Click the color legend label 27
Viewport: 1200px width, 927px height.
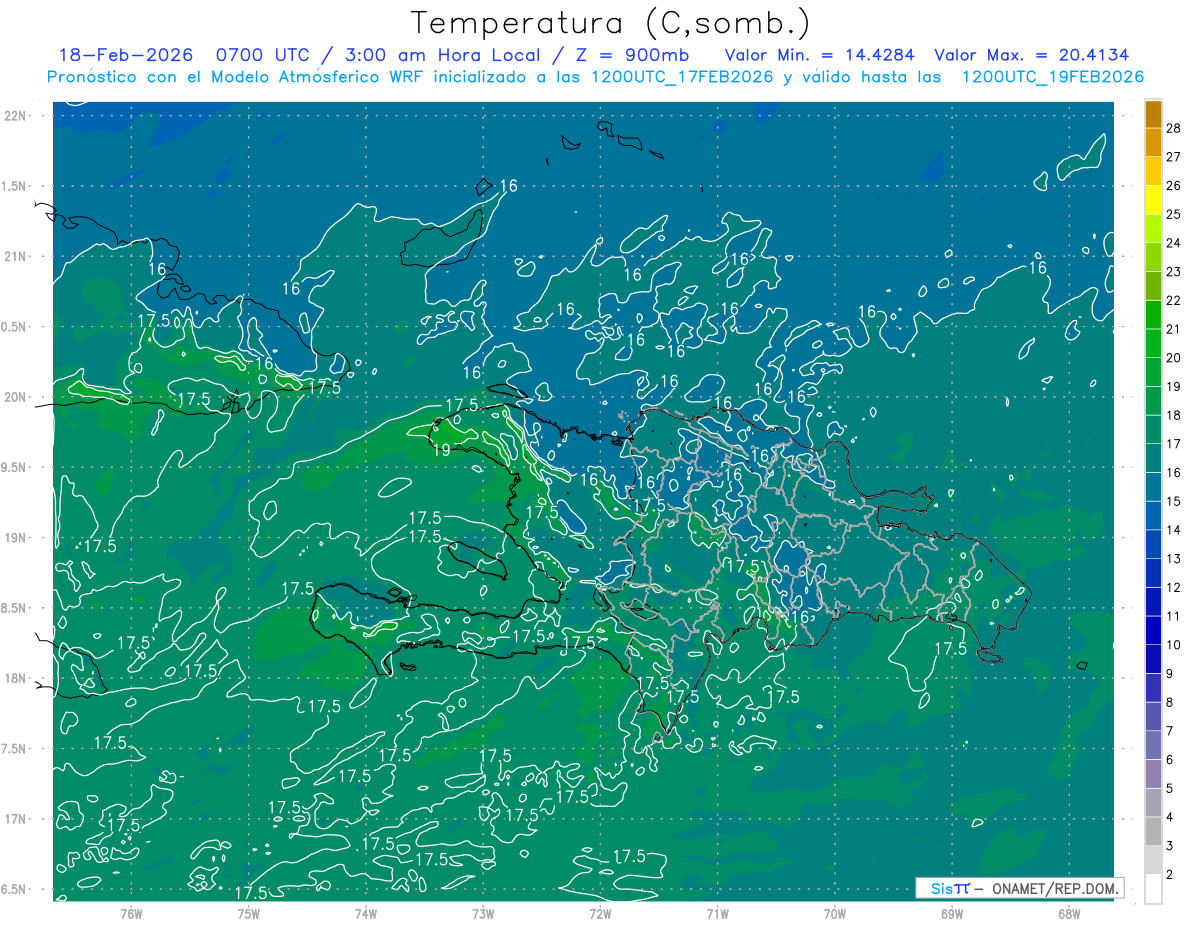tap(1174, 158)
